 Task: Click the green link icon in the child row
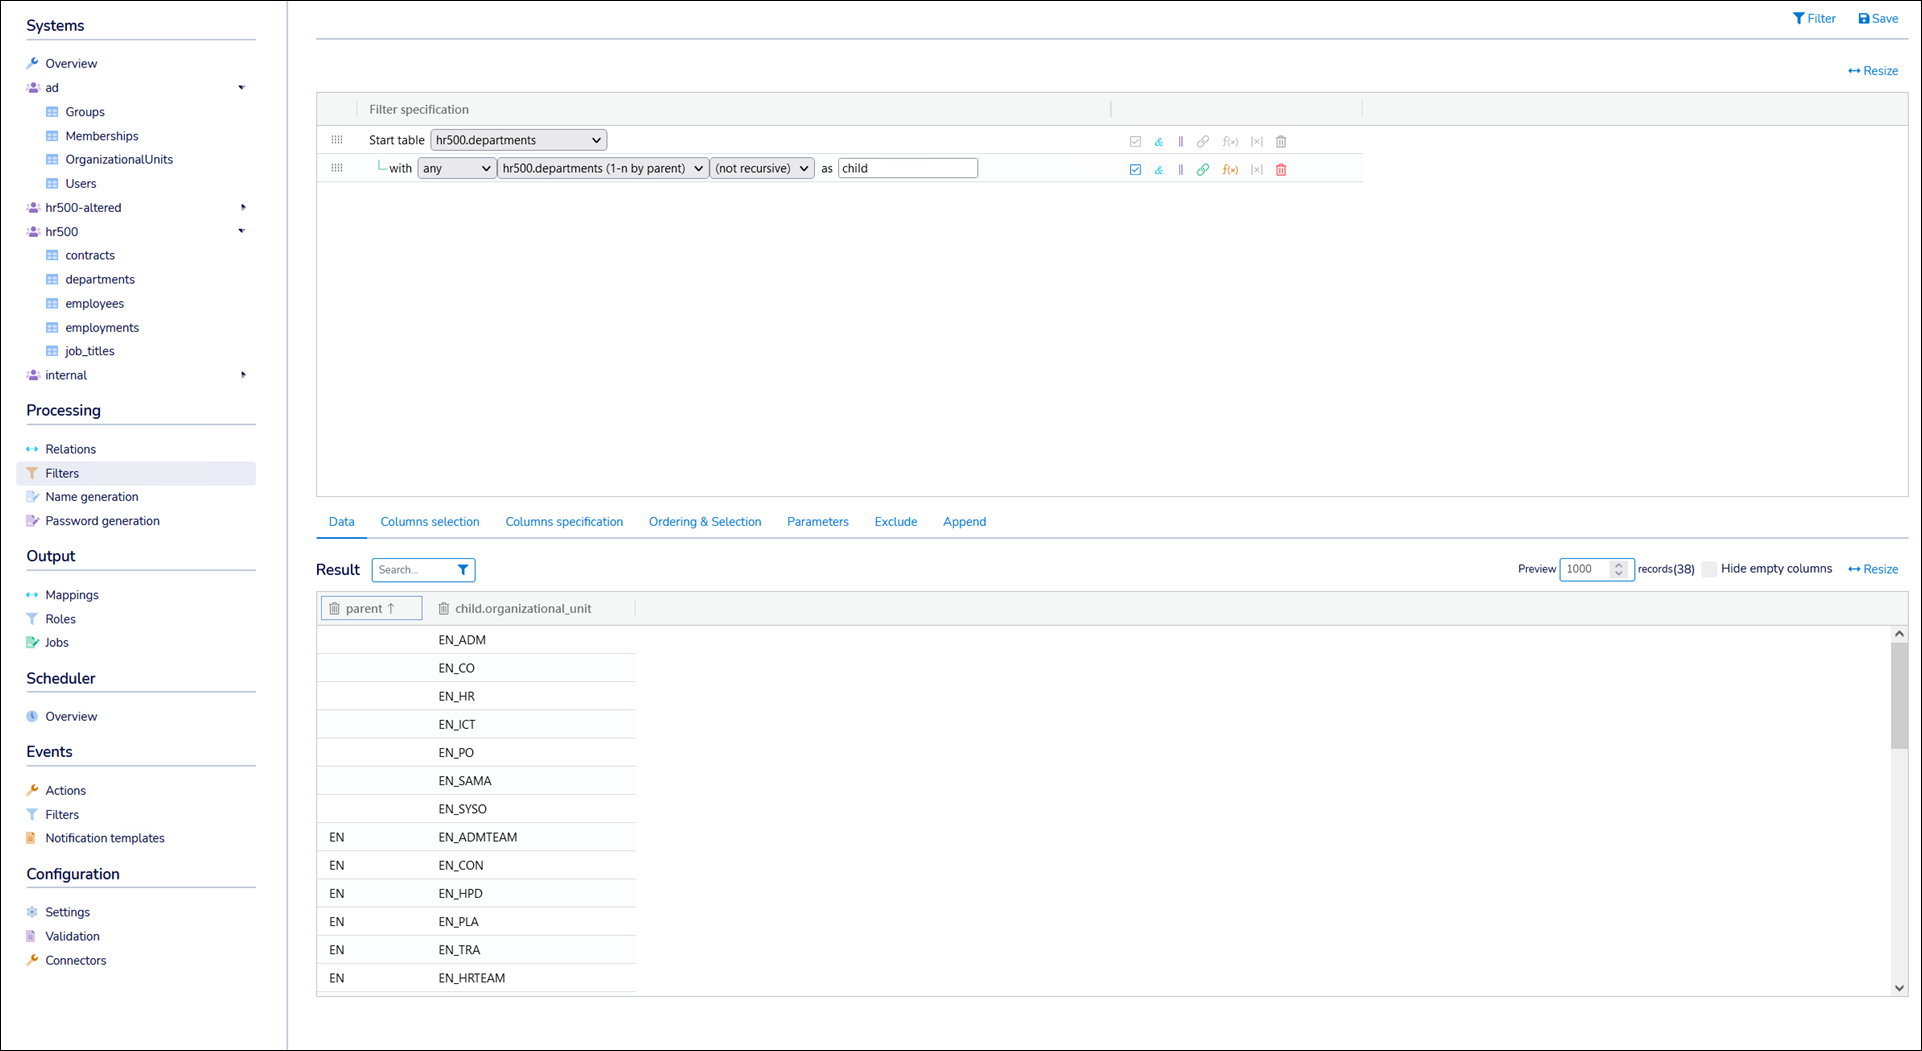click(x=1203, y=170)
